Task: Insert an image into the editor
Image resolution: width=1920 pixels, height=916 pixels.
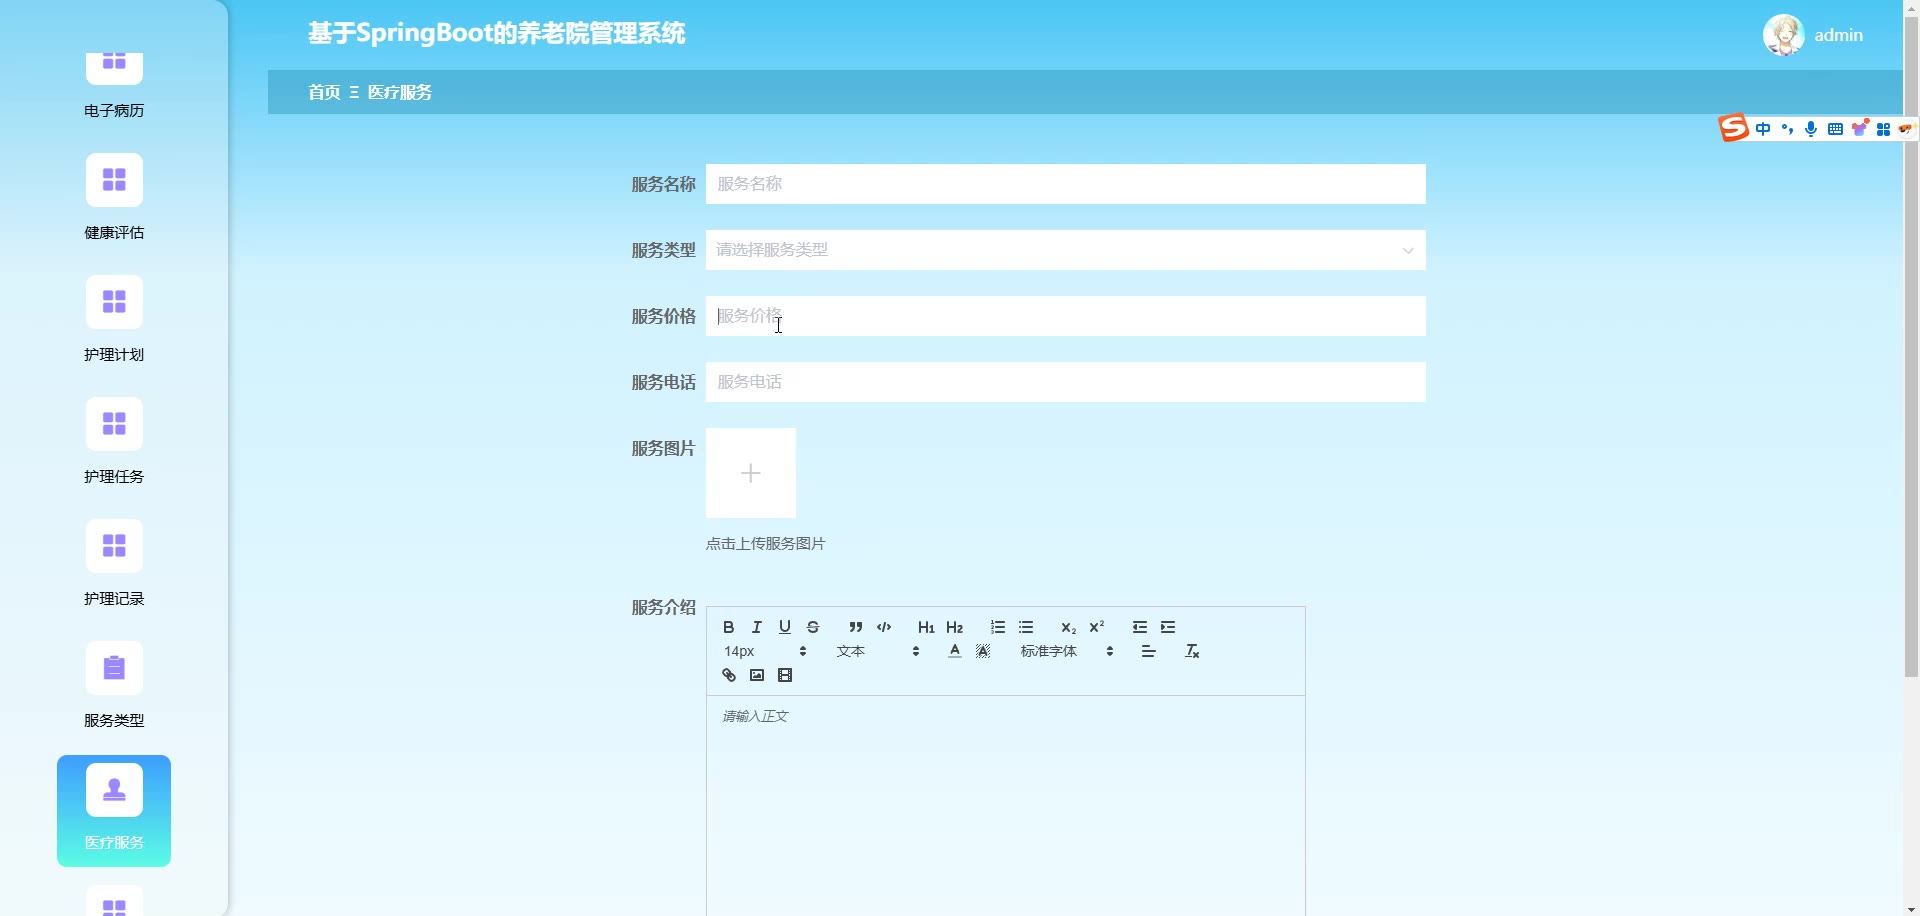Action: point(757,675)
